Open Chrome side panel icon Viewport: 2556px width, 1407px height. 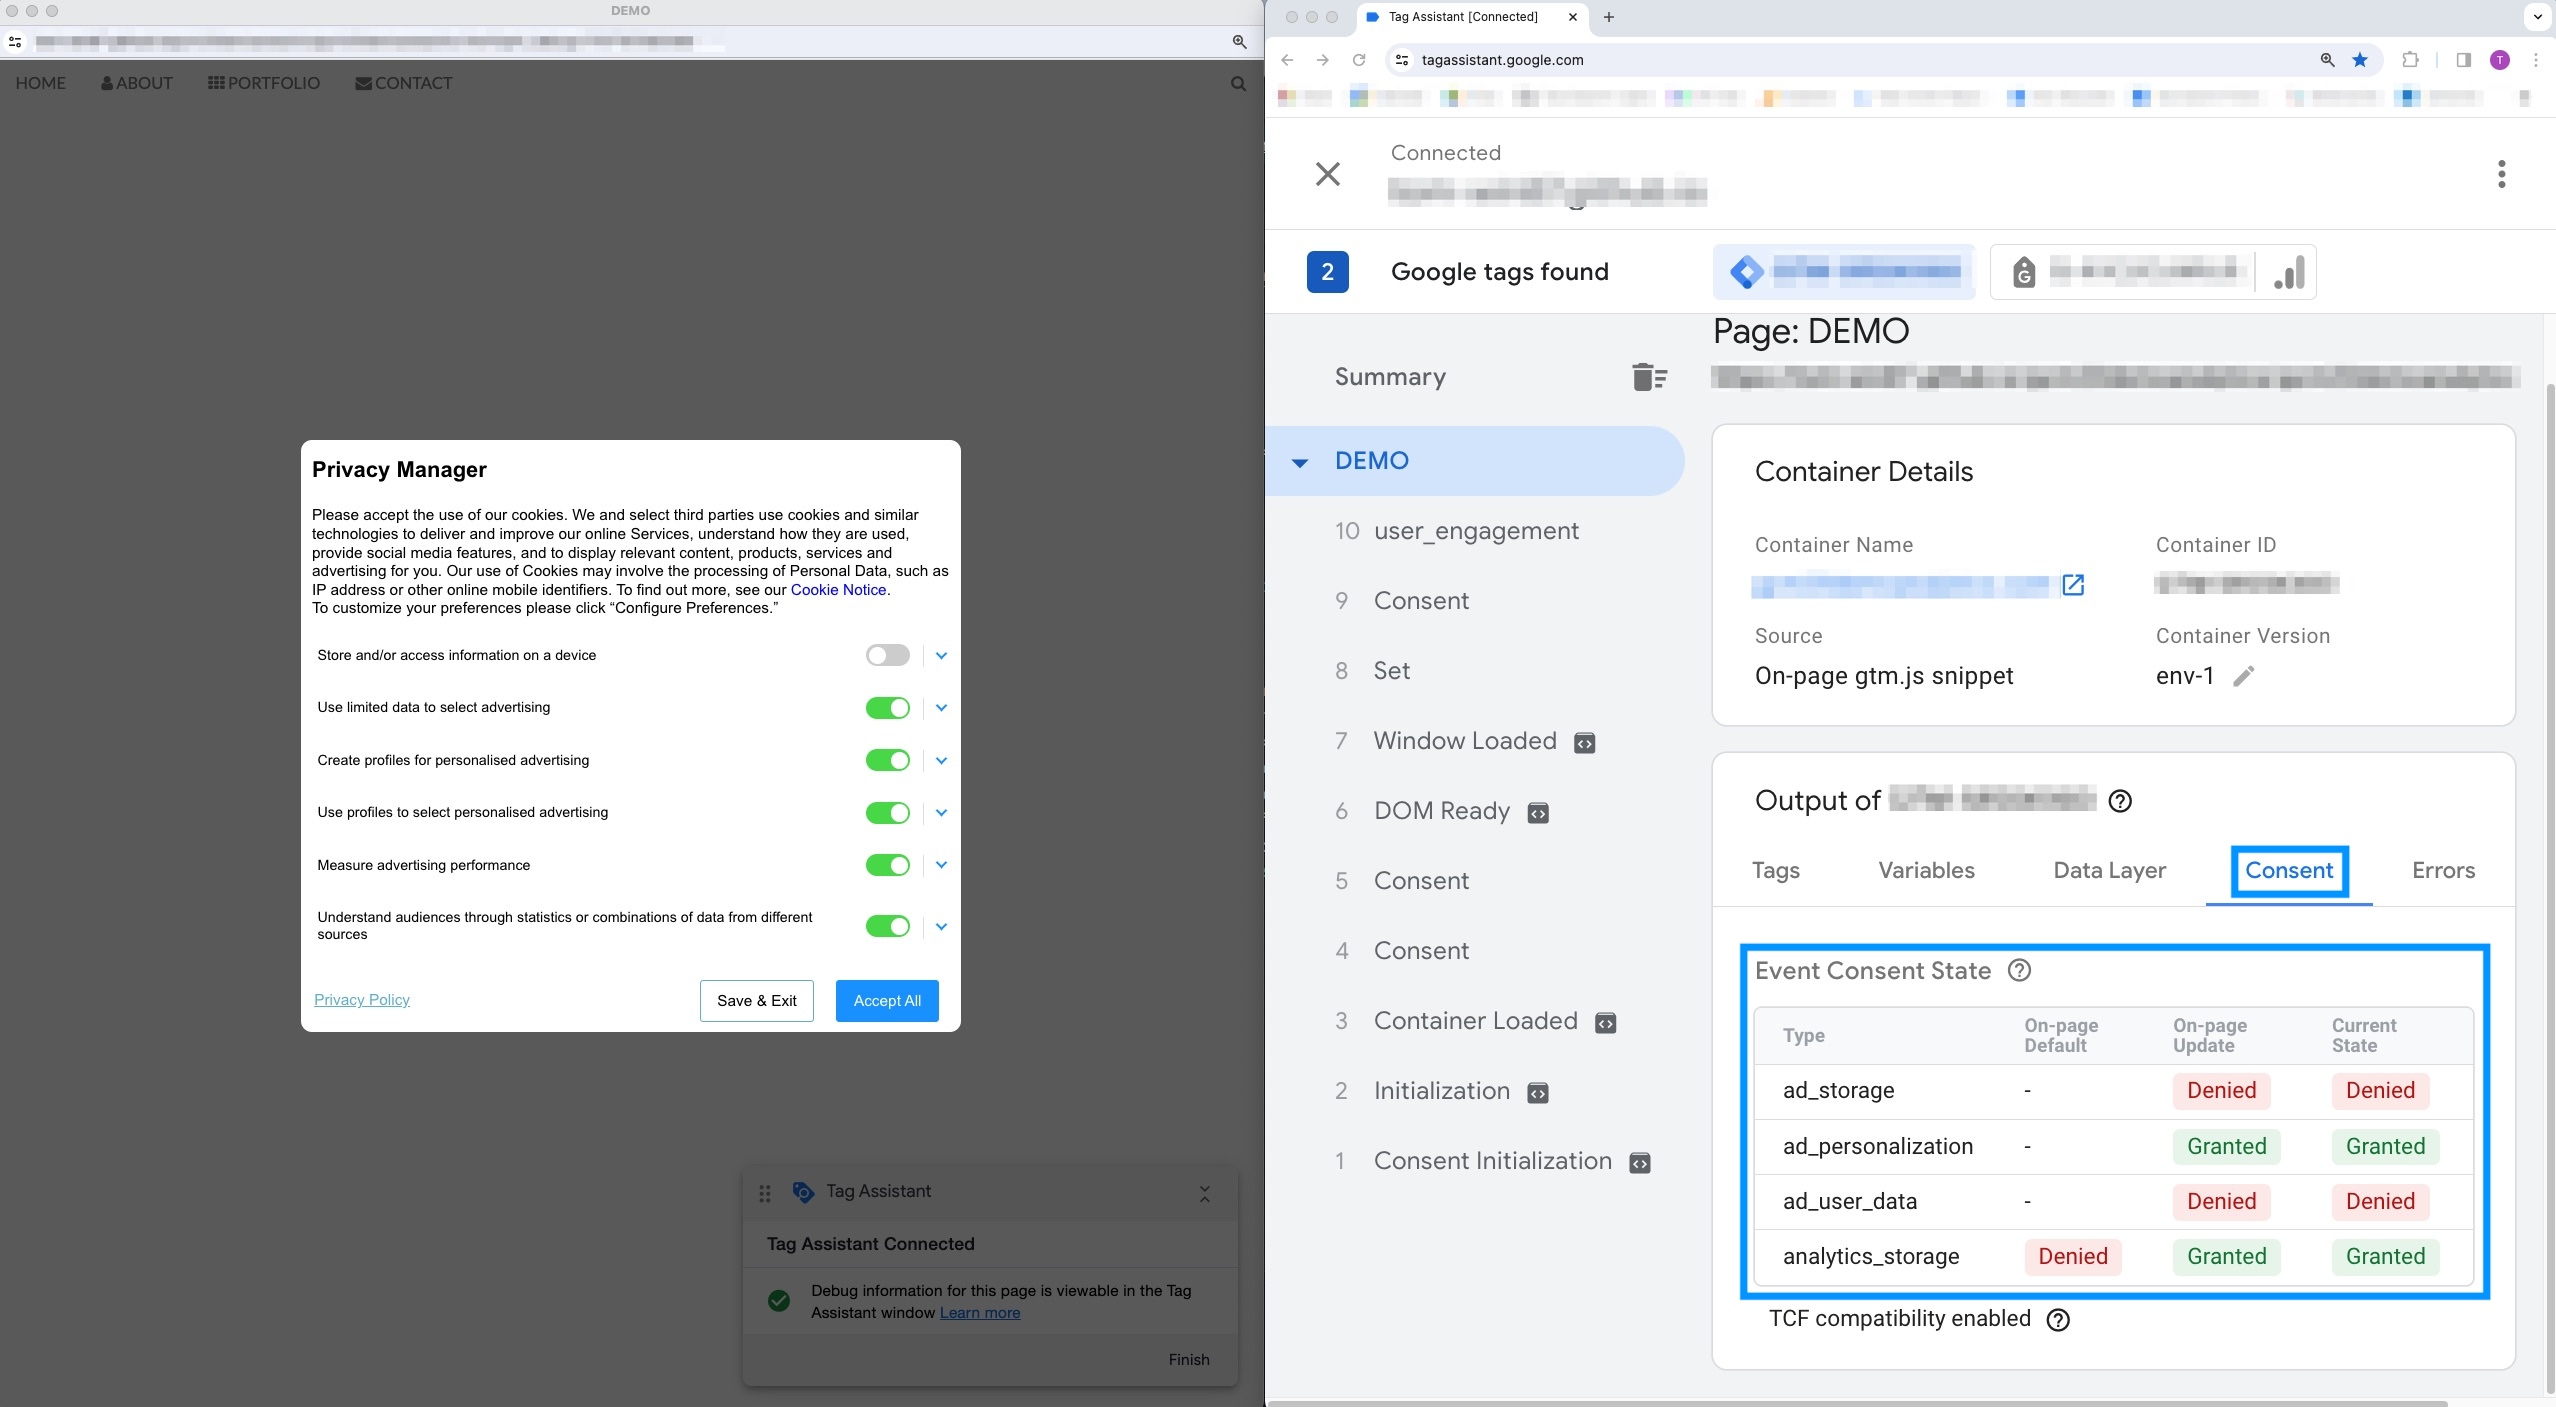click(2464, 60)
